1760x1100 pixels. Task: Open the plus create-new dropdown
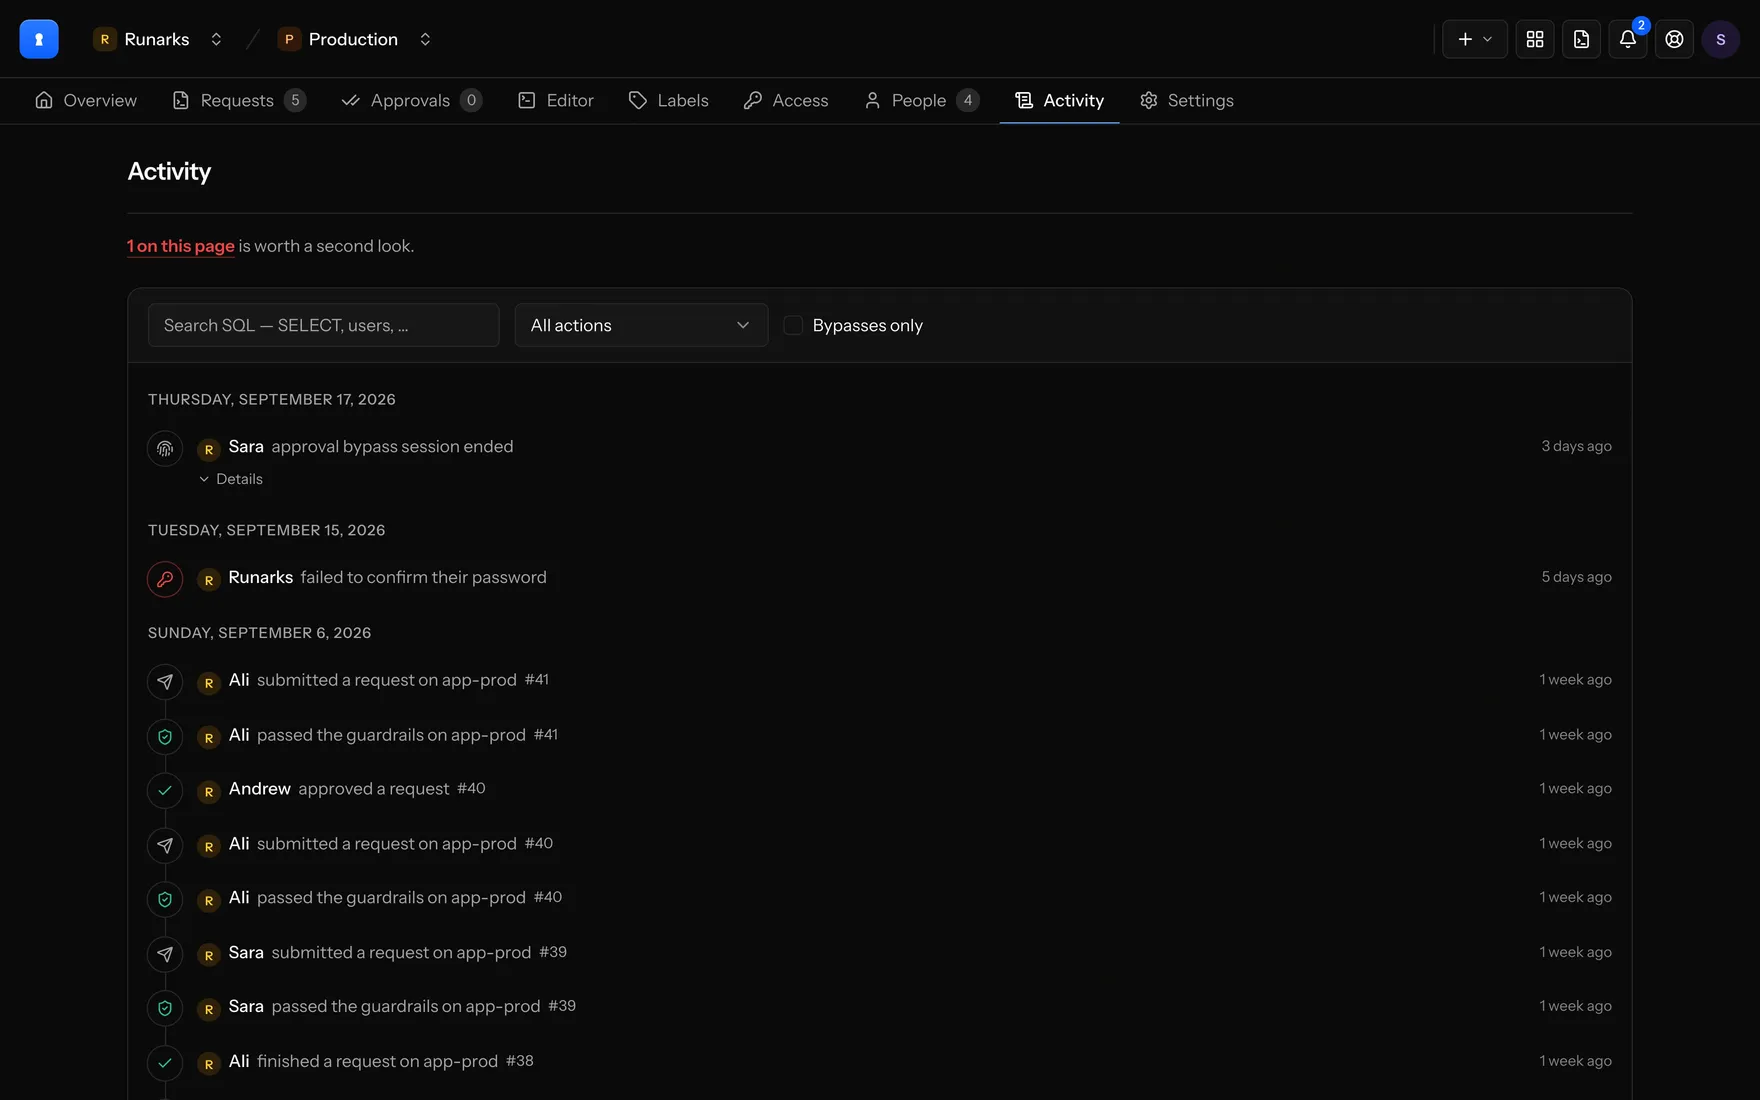(x=1475, y=39)
